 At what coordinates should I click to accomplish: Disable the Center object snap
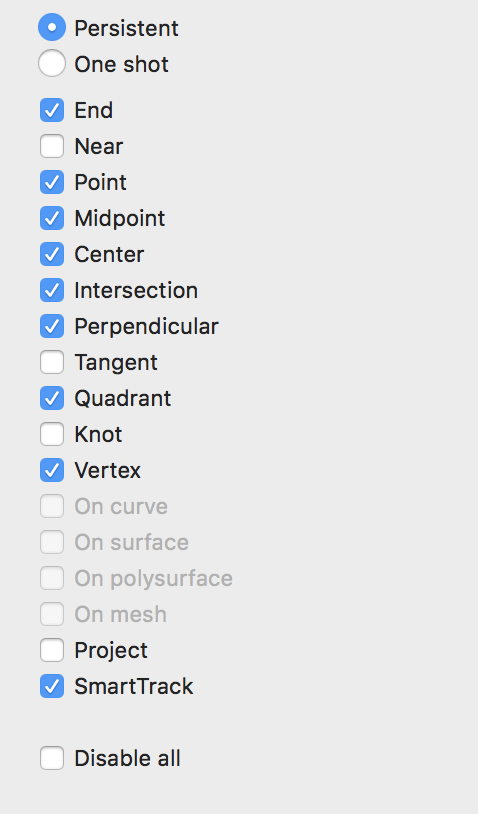52,254
